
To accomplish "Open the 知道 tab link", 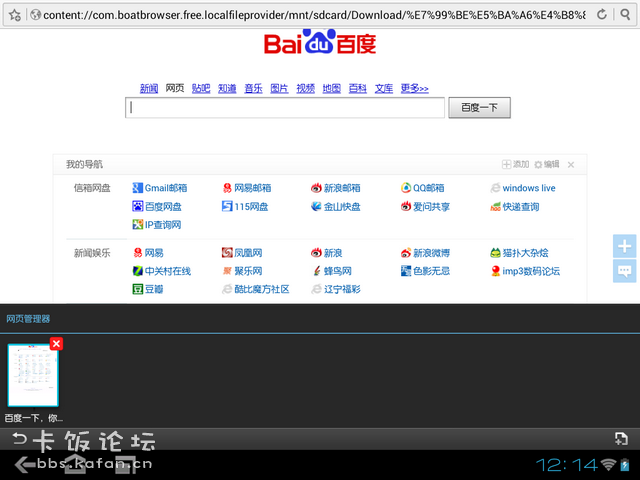I will coord(227,88).
